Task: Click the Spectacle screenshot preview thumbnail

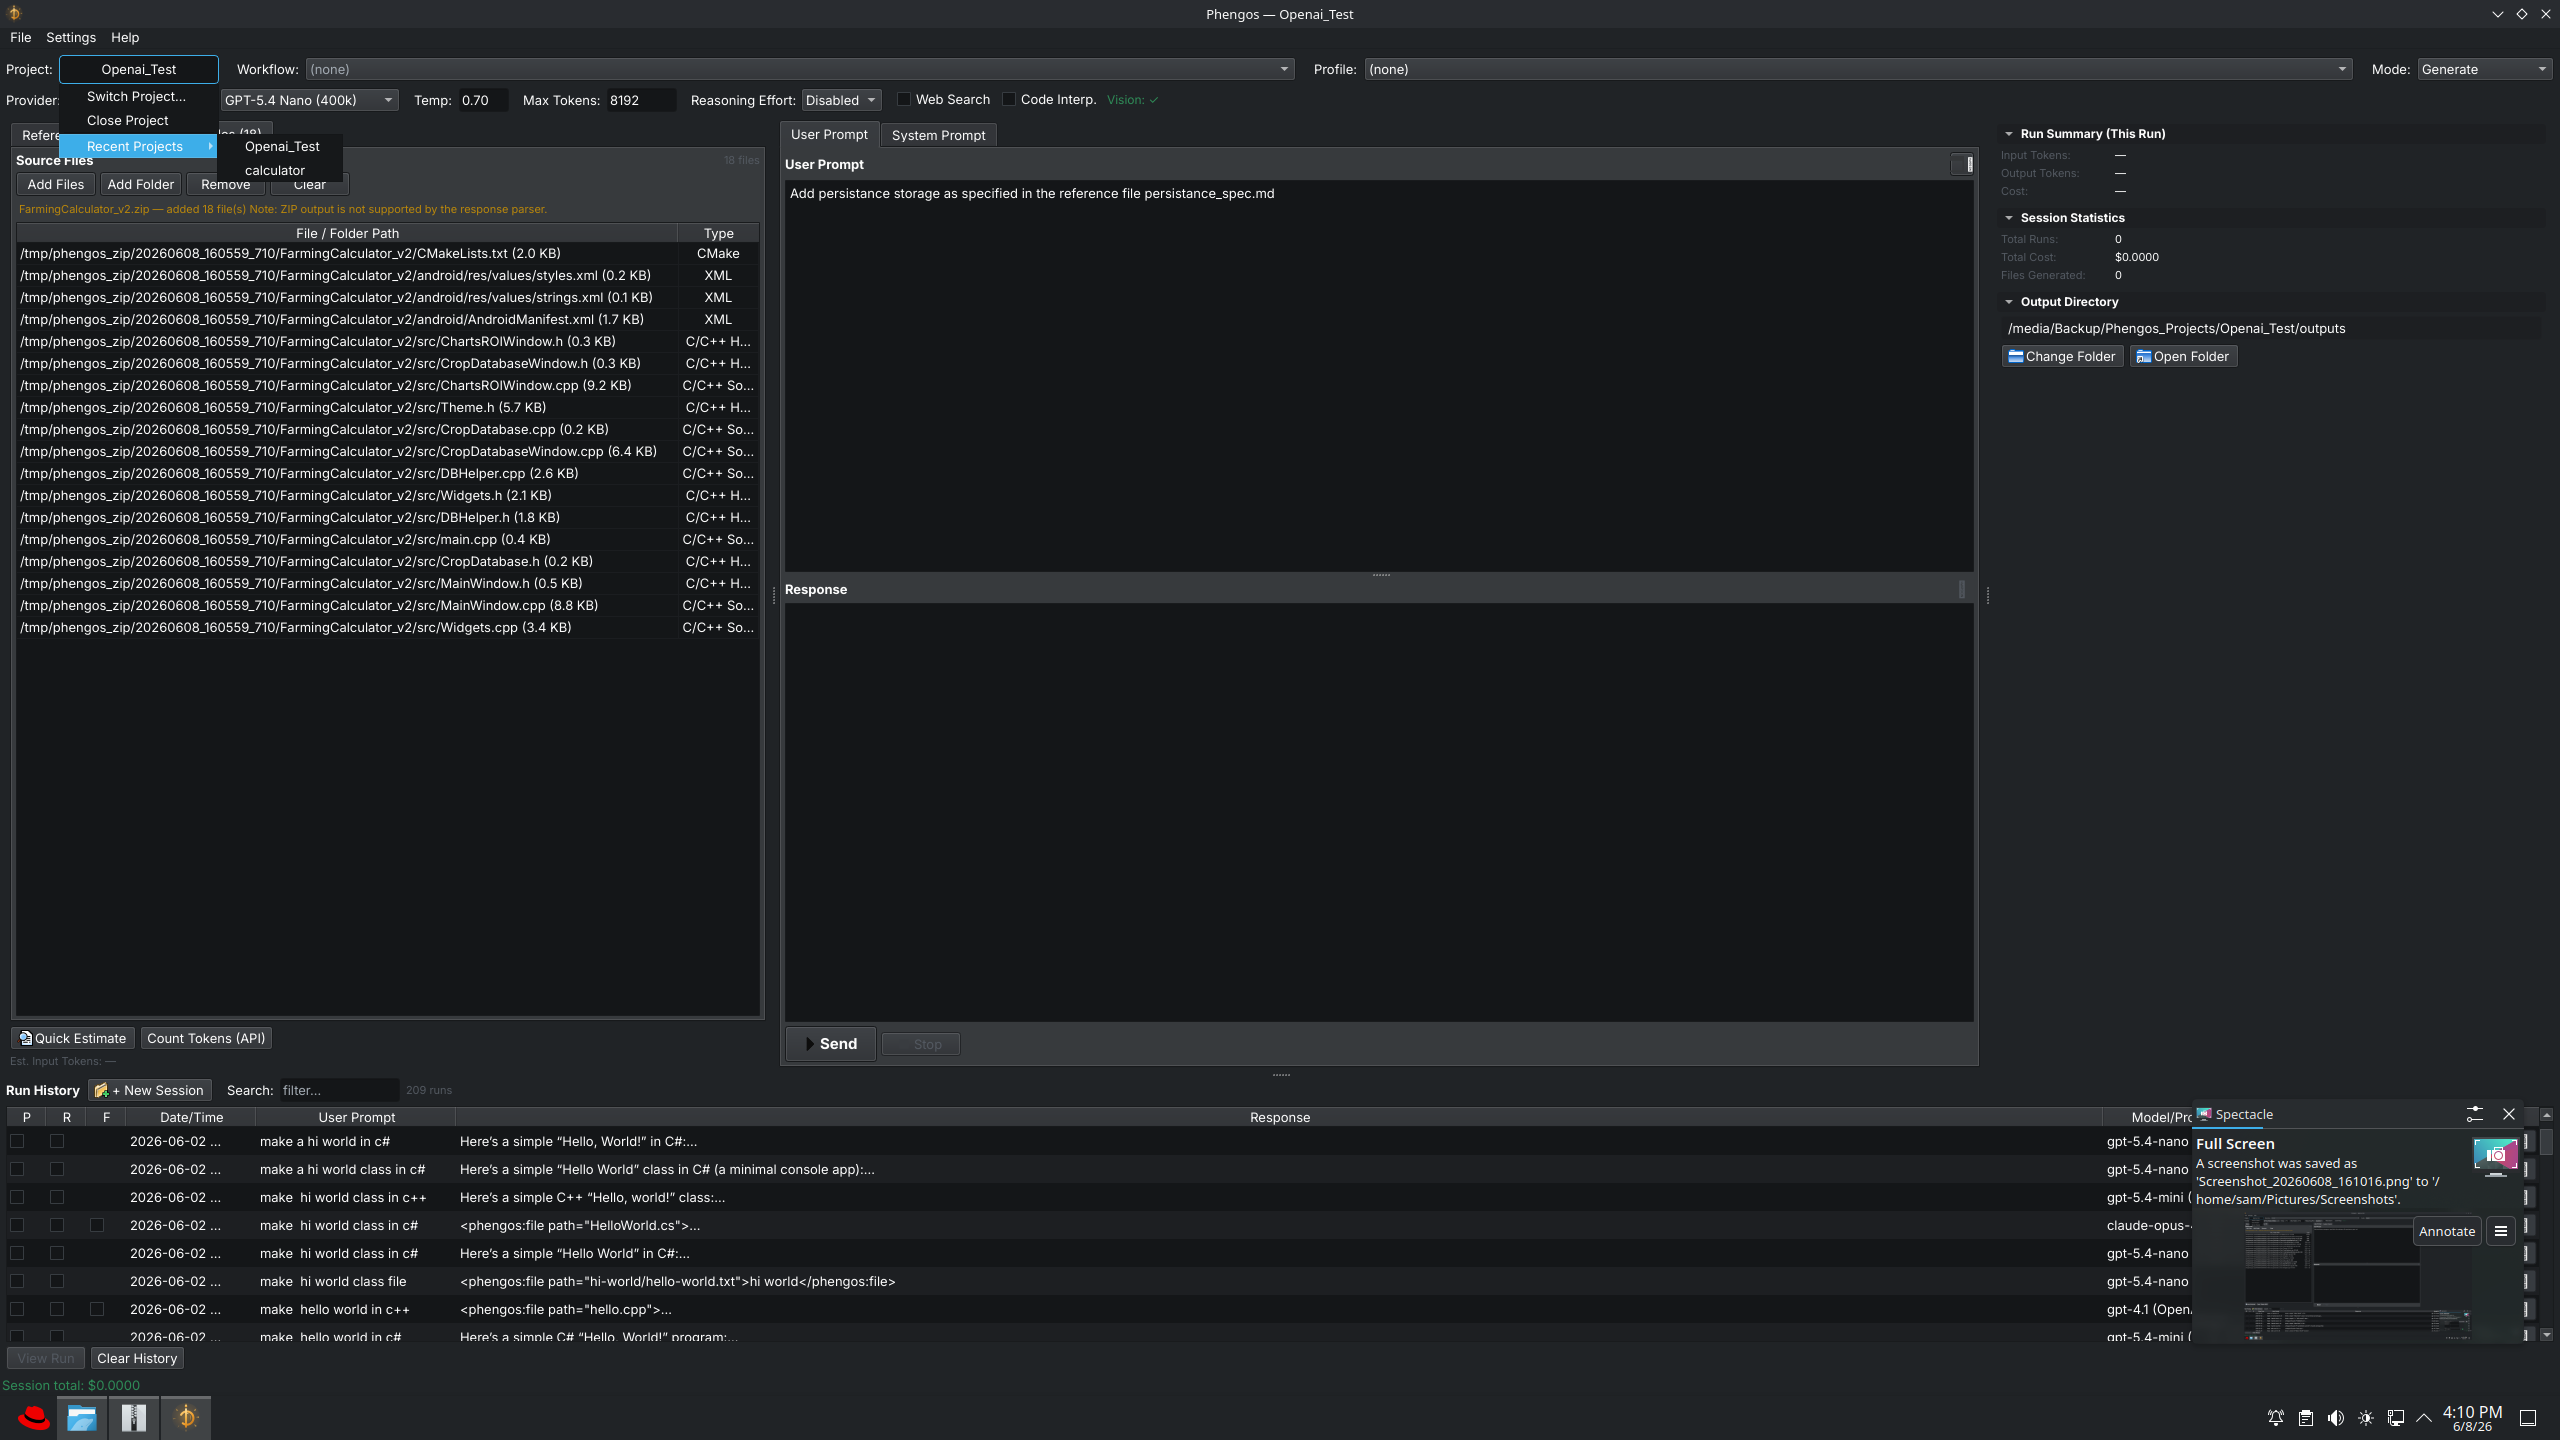Action: pyautogui.click(x=2357, y=1276)
